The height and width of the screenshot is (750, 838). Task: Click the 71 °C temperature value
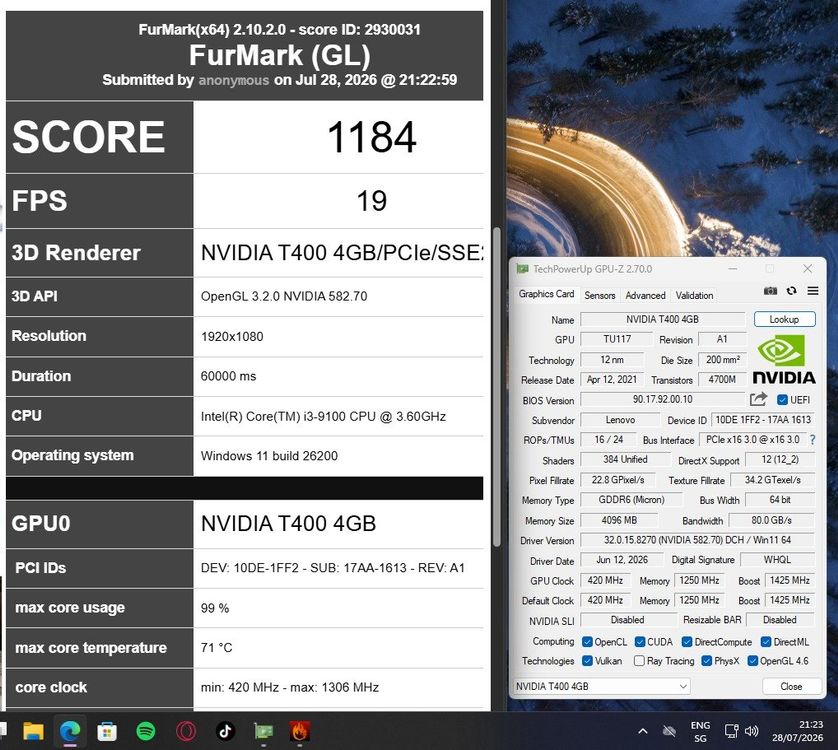pyautogui.click(x=216, y=648)
